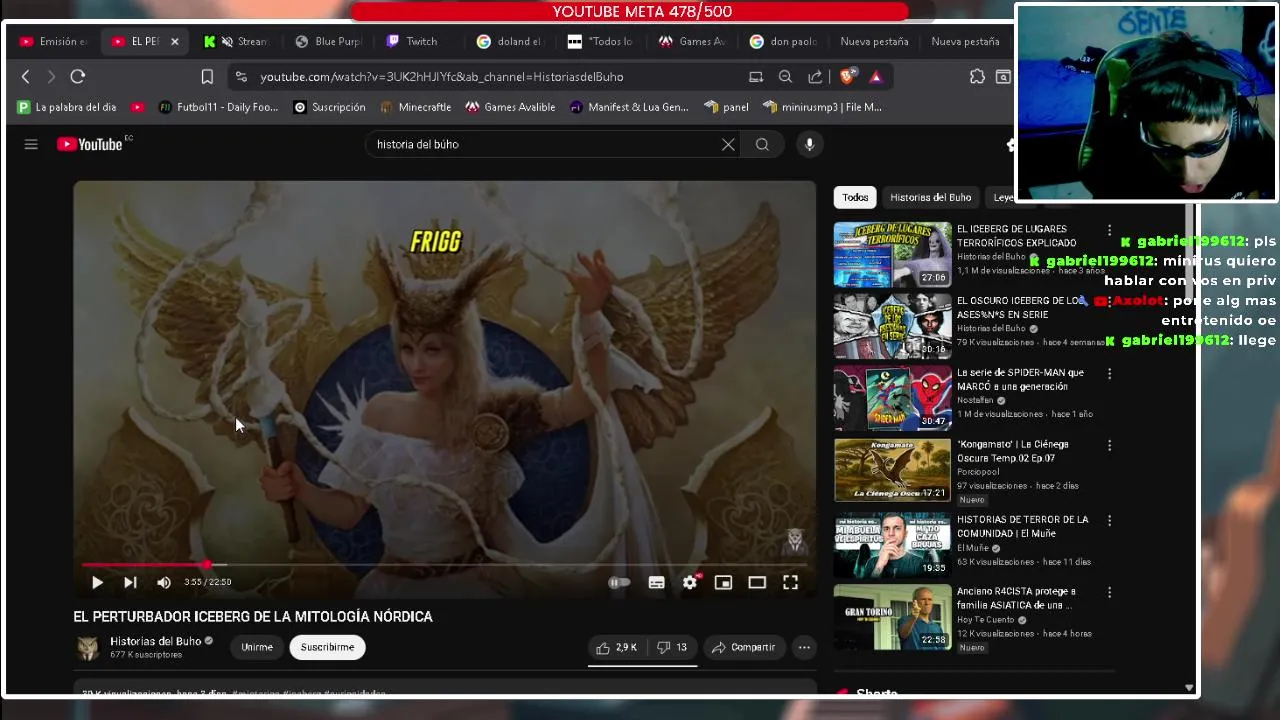Open Kongamato La Ciénega Oscura title
The height and width of the screenshot is (720, 1280).
1013,451
